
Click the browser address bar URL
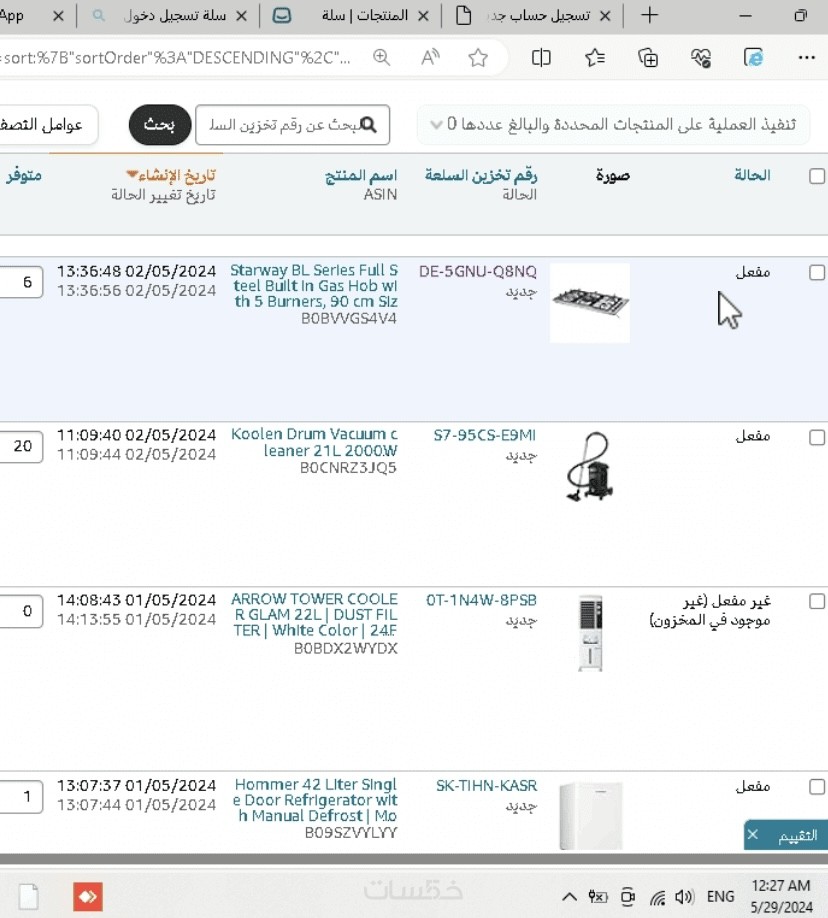[176, 57]
